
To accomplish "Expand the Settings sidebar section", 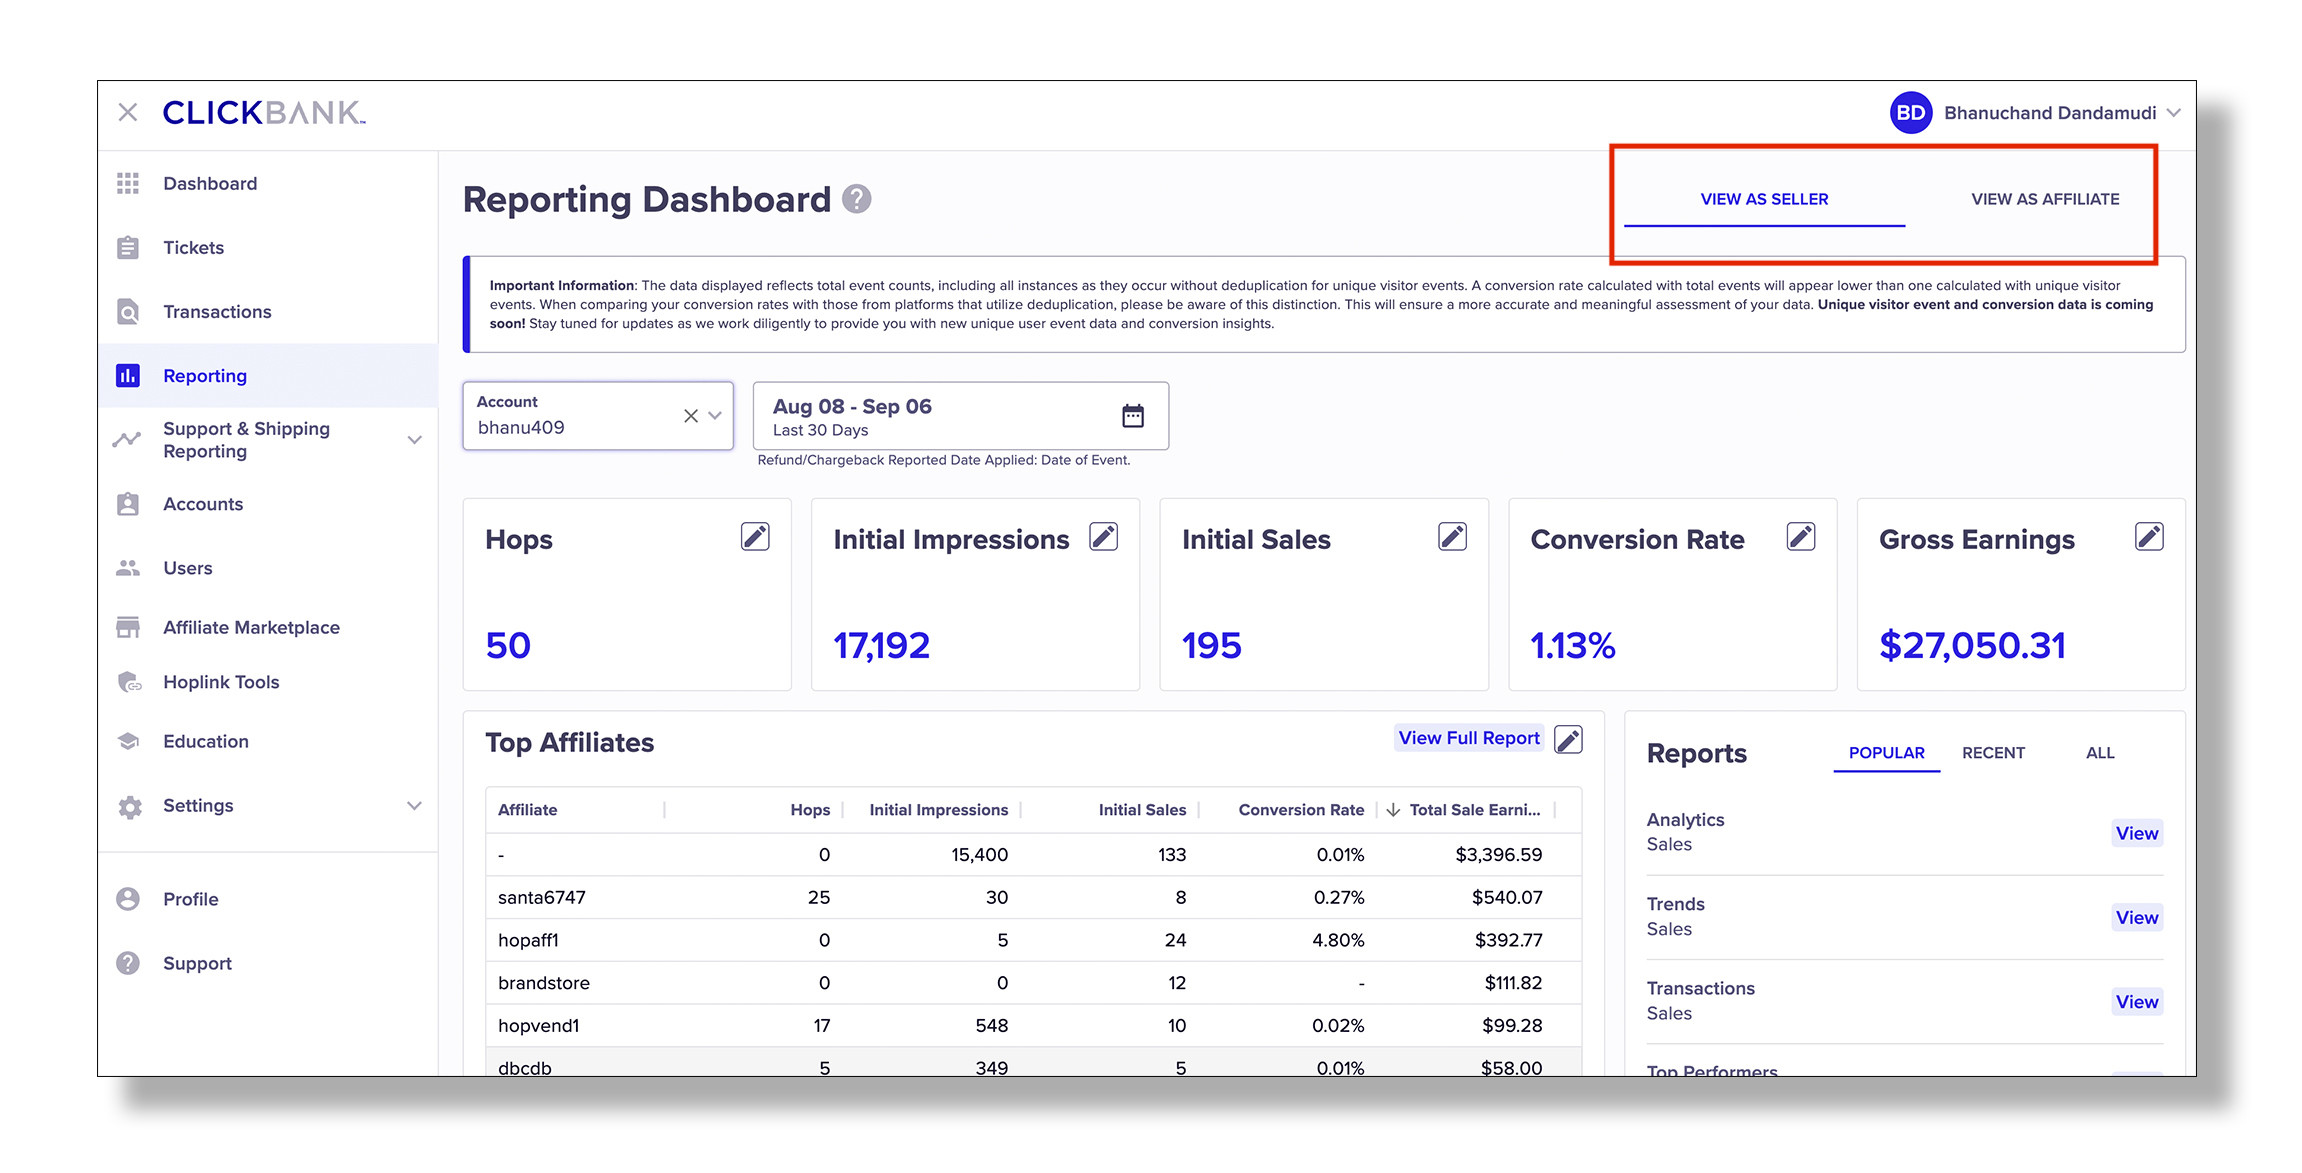I will (415, 806).
